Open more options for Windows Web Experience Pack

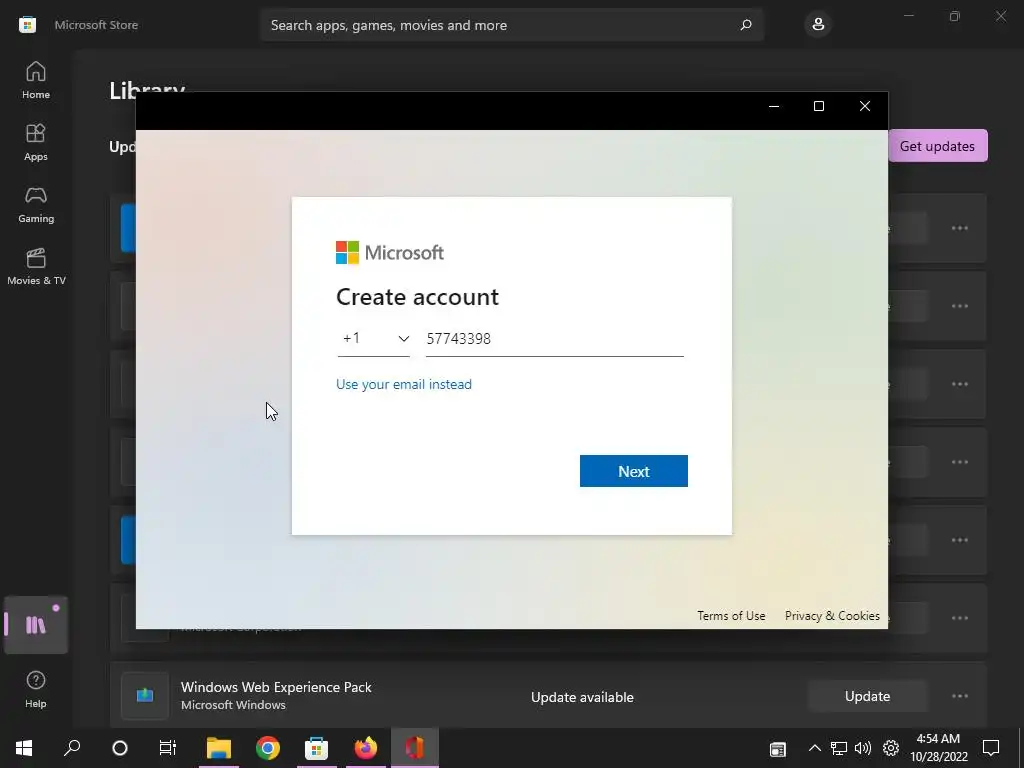[x=959, y=696]
